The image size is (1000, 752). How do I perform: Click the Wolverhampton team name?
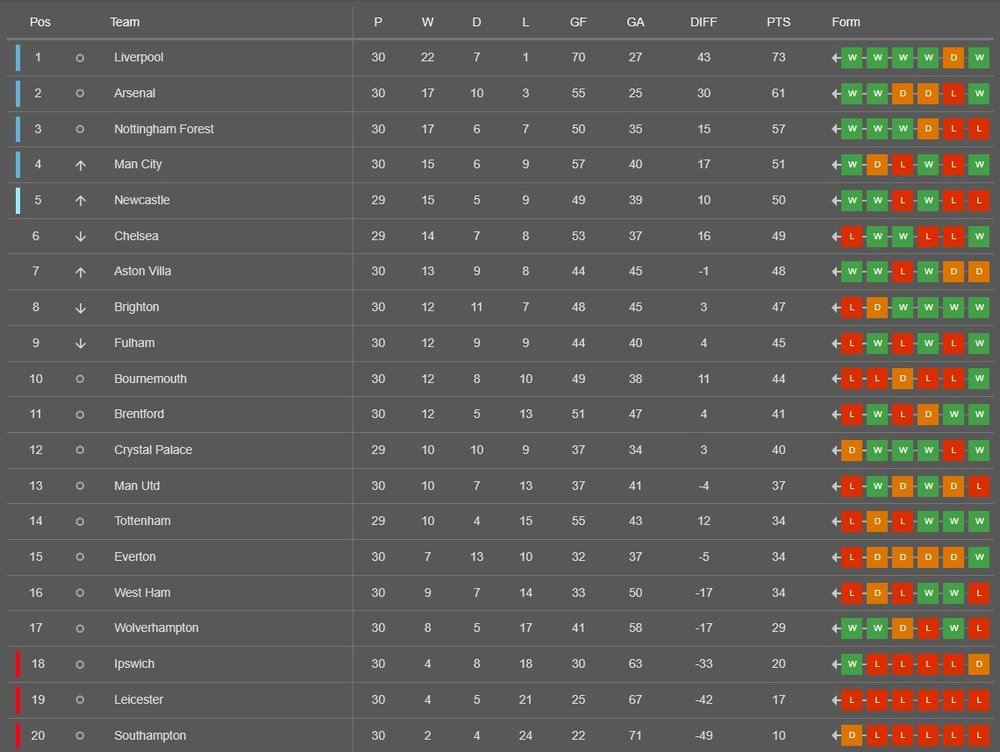pyautogui.click(x=156, y=628)
